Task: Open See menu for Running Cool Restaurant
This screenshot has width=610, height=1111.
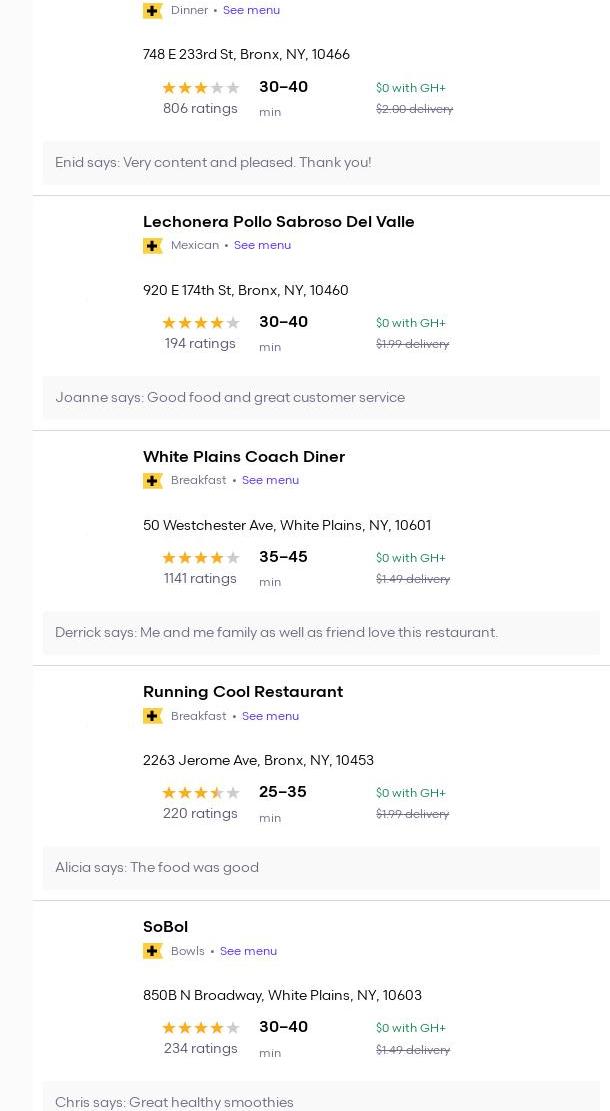Action: (270, 716)
